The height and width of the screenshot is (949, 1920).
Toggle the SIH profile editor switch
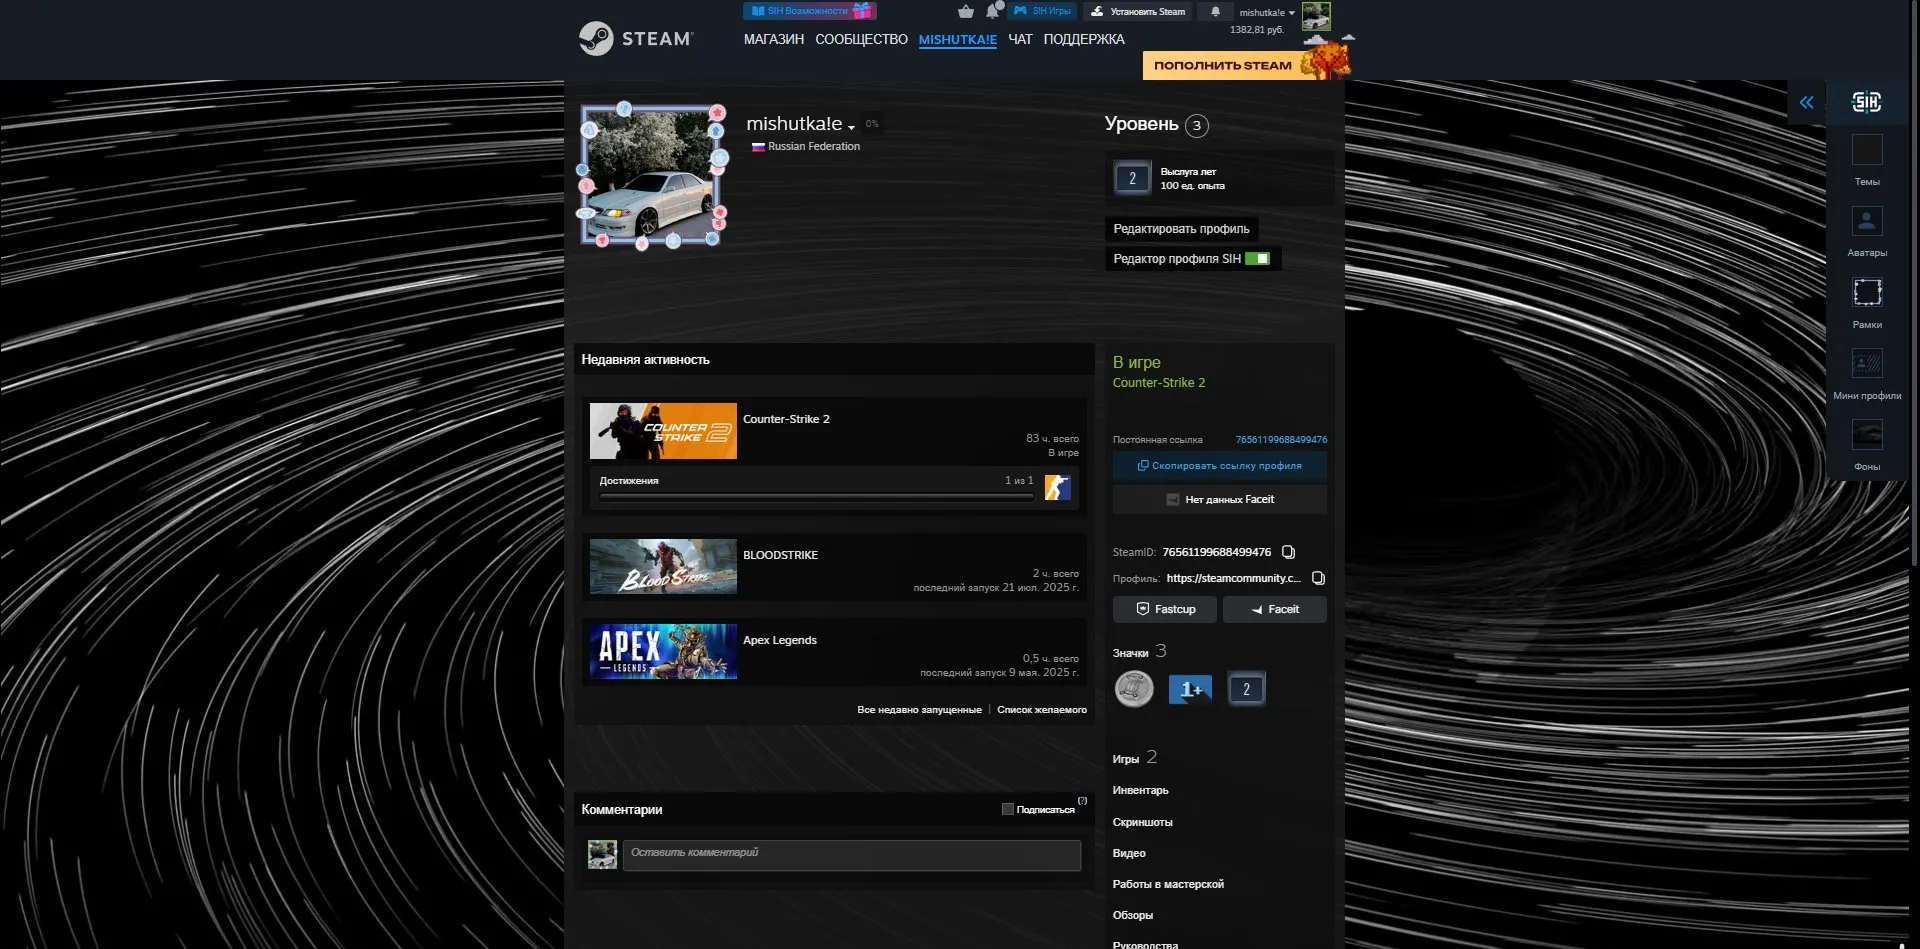(x=1257, y=259)
